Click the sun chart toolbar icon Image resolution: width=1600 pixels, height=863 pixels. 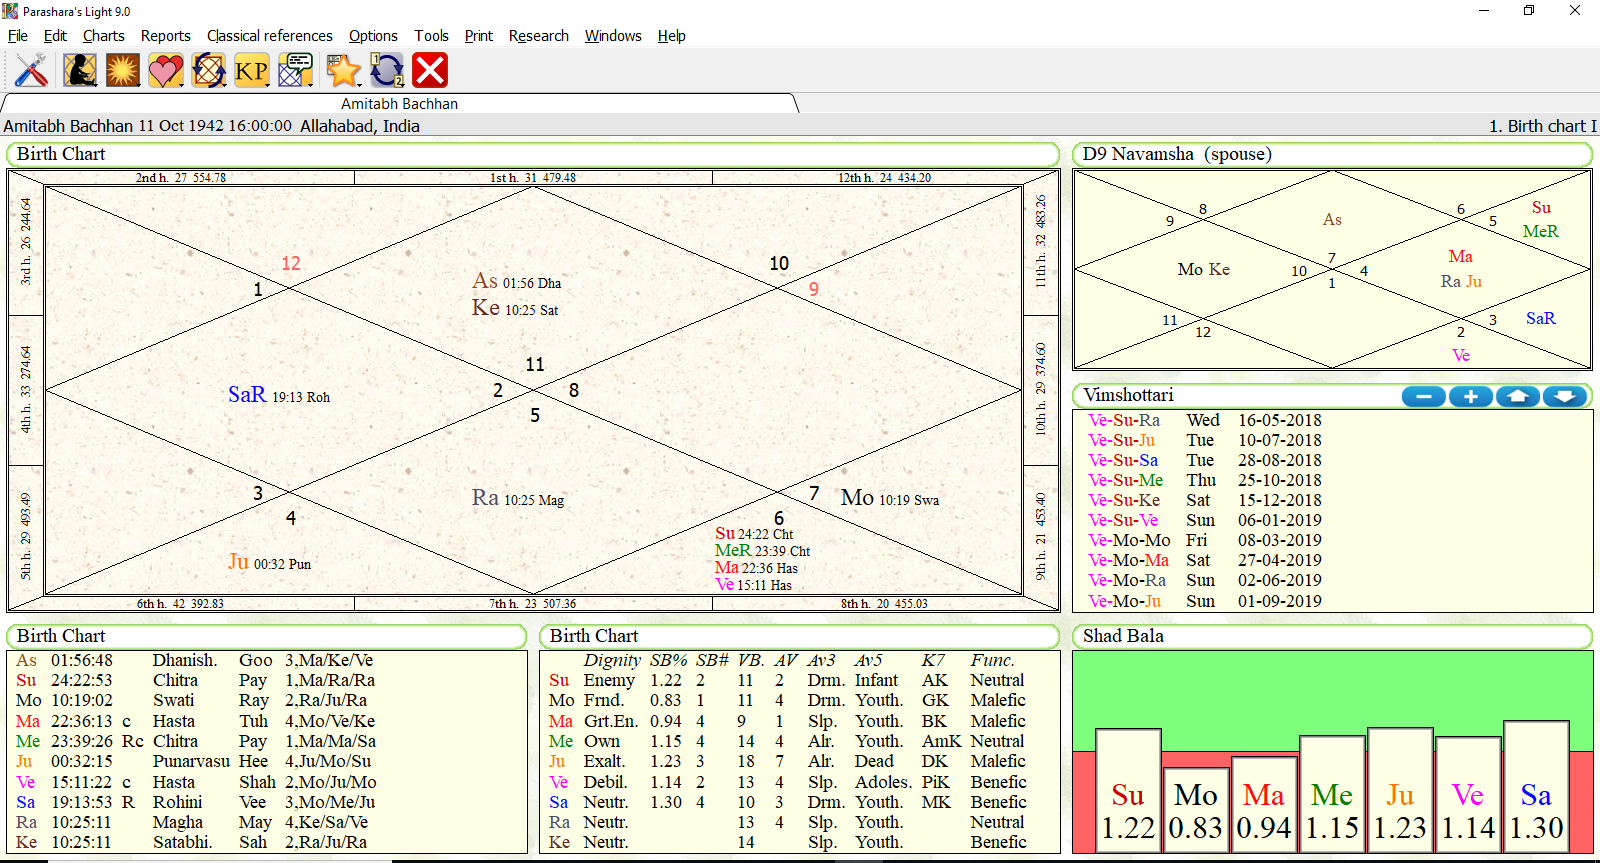coord(122,71)
